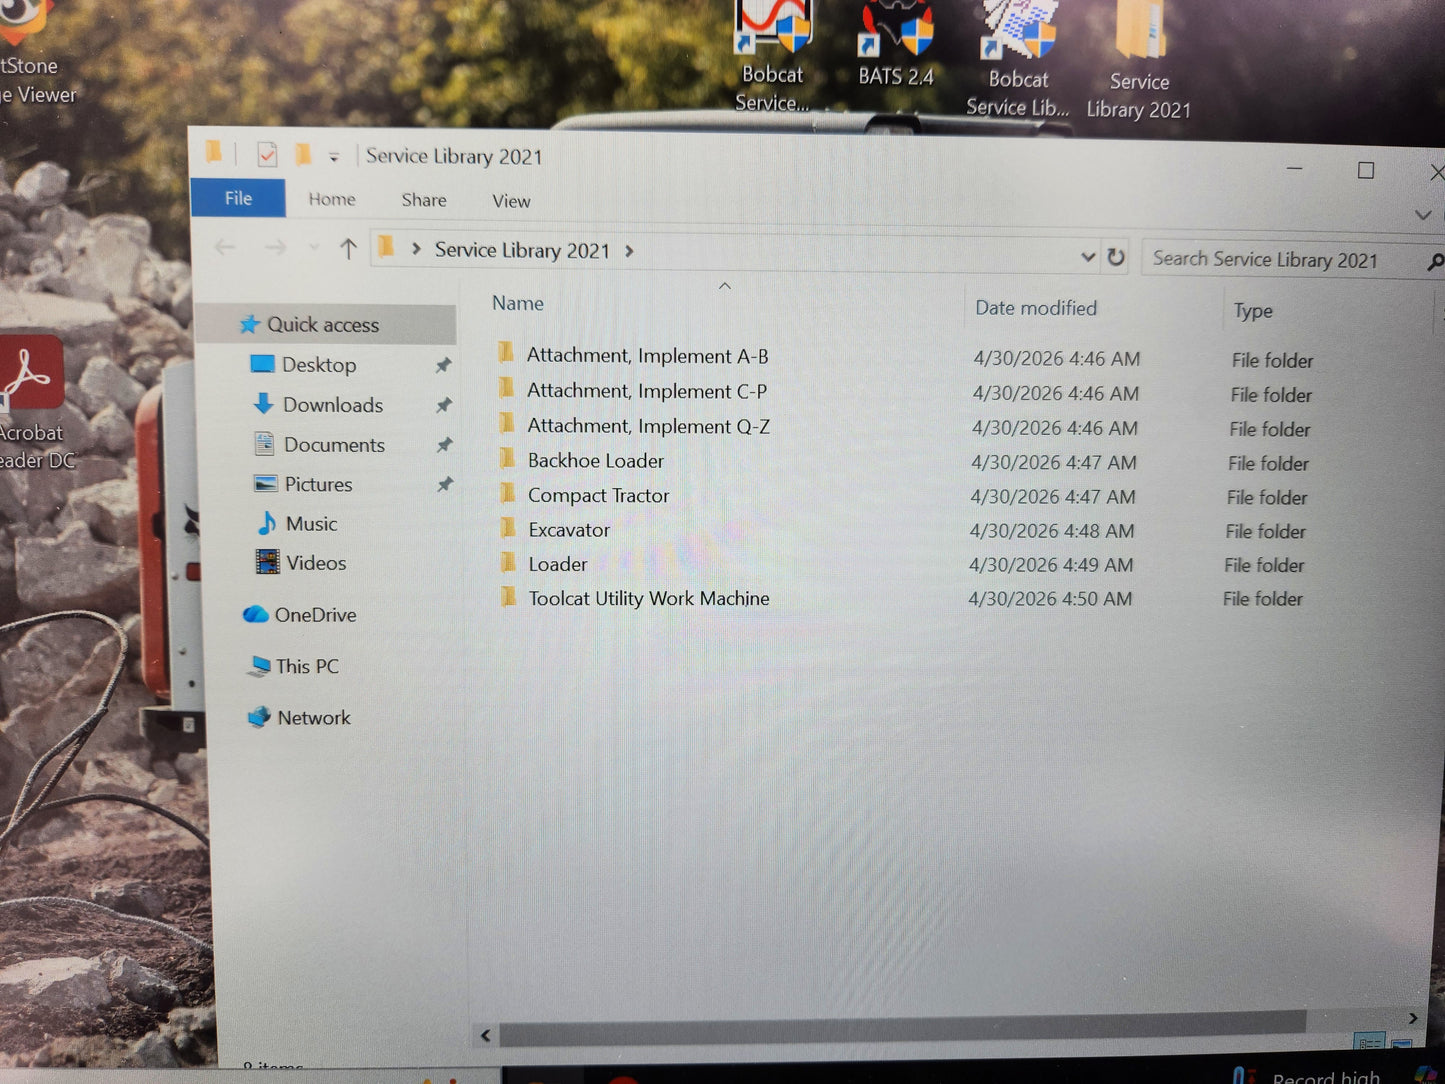Open Desktop in the navigation pane
The width and height of the screenshot is (1445, 1084).
pos(318,365)
